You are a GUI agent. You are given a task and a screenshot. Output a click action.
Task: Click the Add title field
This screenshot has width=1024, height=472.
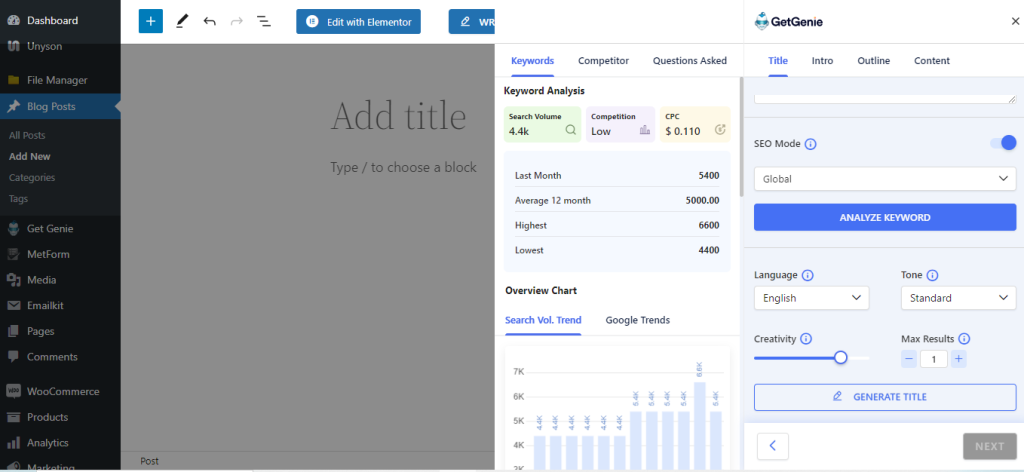pyautogui.click(x=398, y=117)
